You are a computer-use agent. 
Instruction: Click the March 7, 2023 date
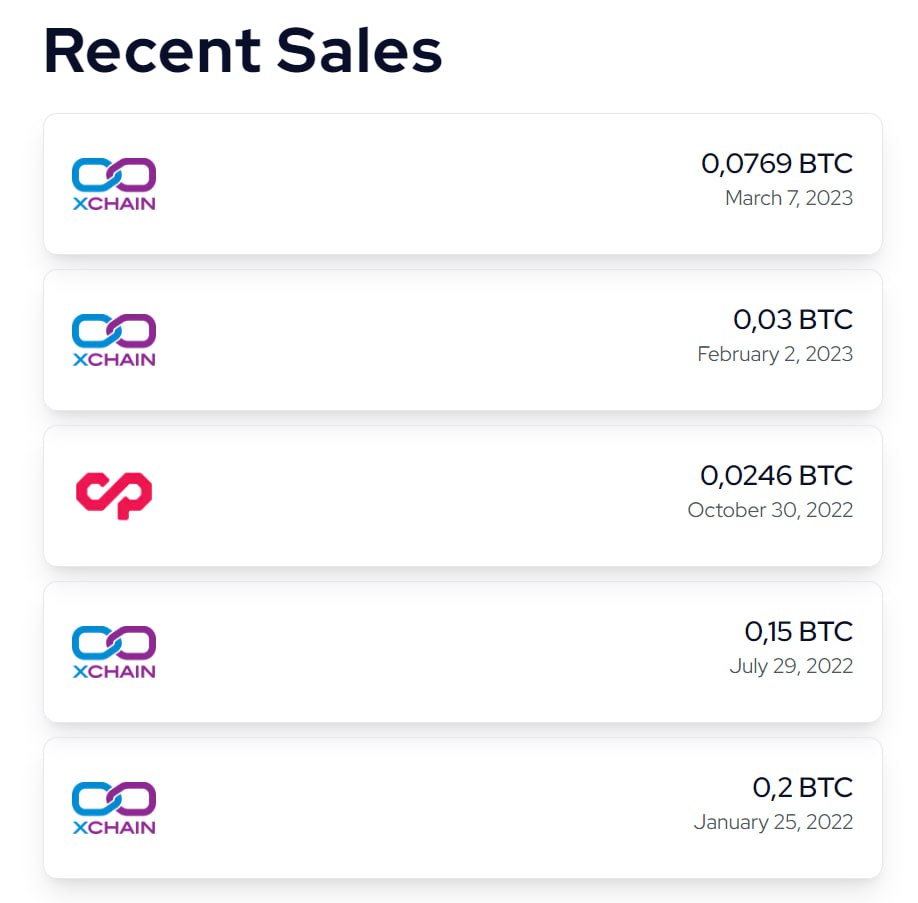[x=789, y=198]
